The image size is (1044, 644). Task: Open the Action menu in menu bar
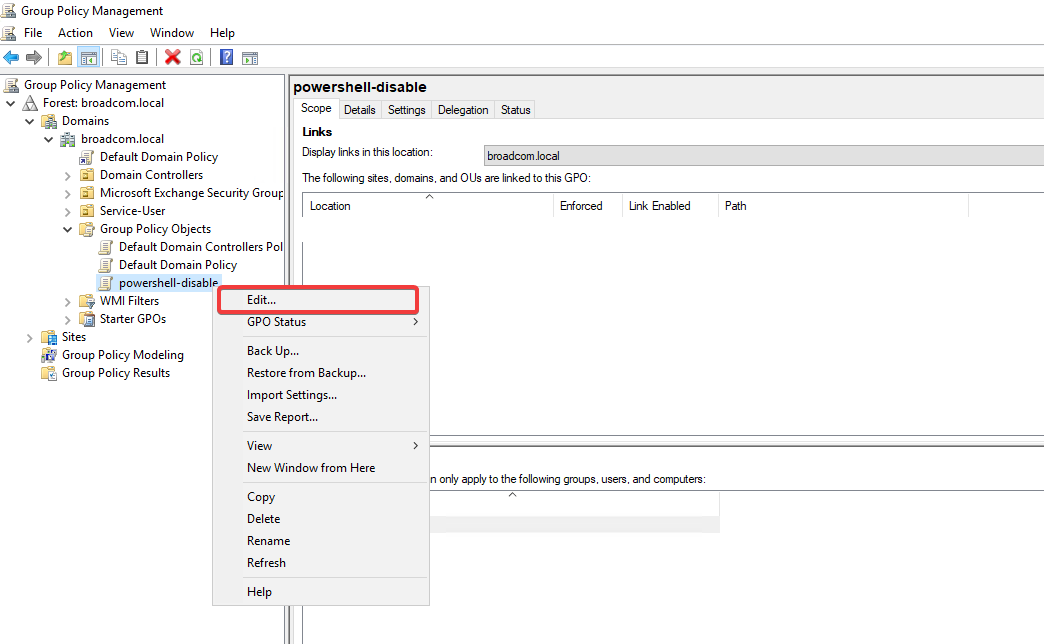(75, 33)
